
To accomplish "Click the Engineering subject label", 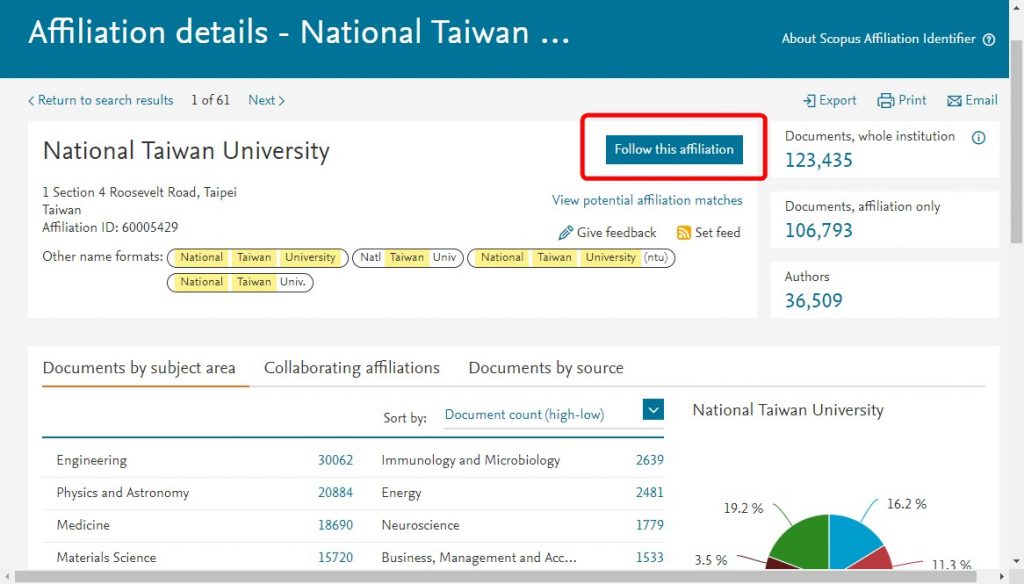I will tap(91, 461).
